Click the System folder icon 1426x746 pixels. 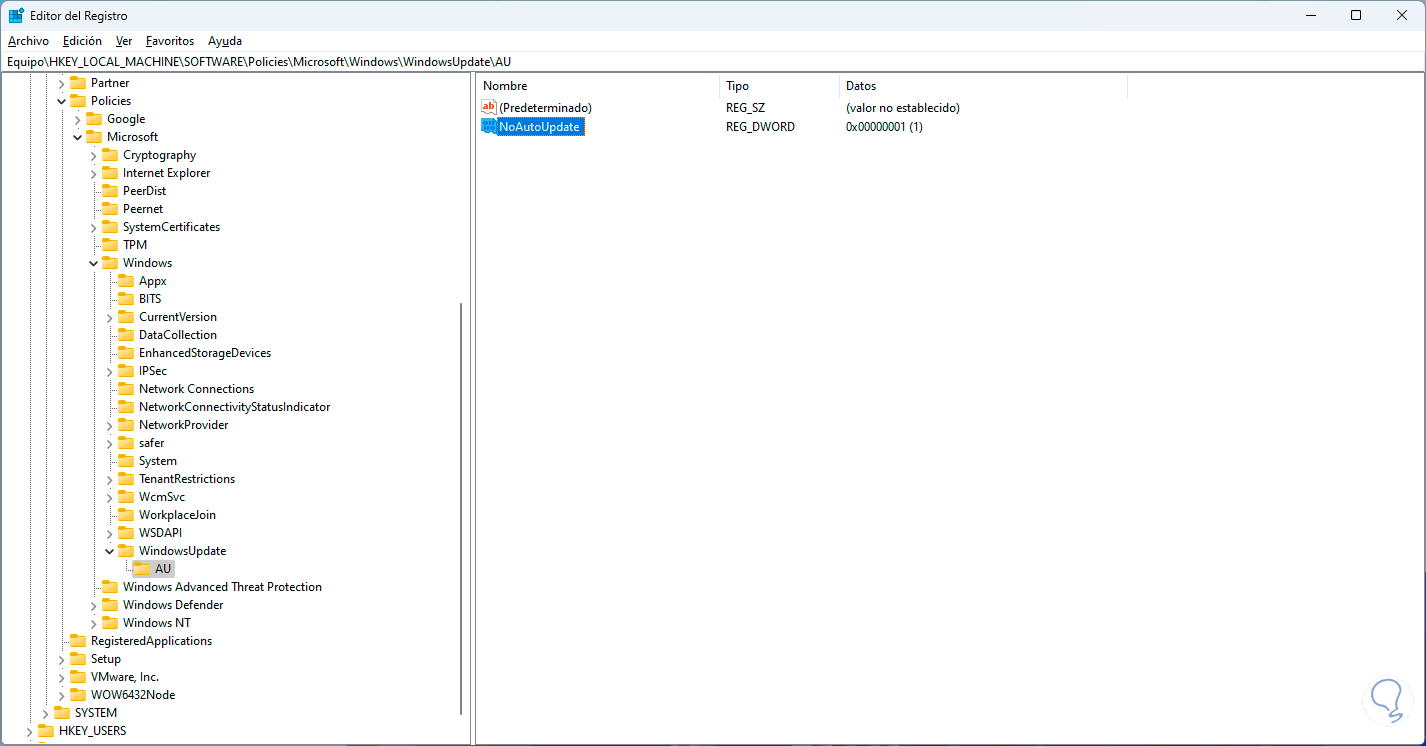tap(126, 461)
